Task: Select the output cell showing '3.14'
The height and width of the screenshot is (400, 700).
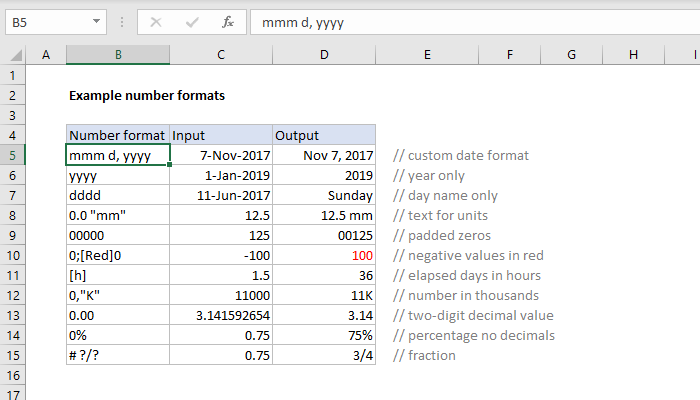Action: [x=324, y=315]
